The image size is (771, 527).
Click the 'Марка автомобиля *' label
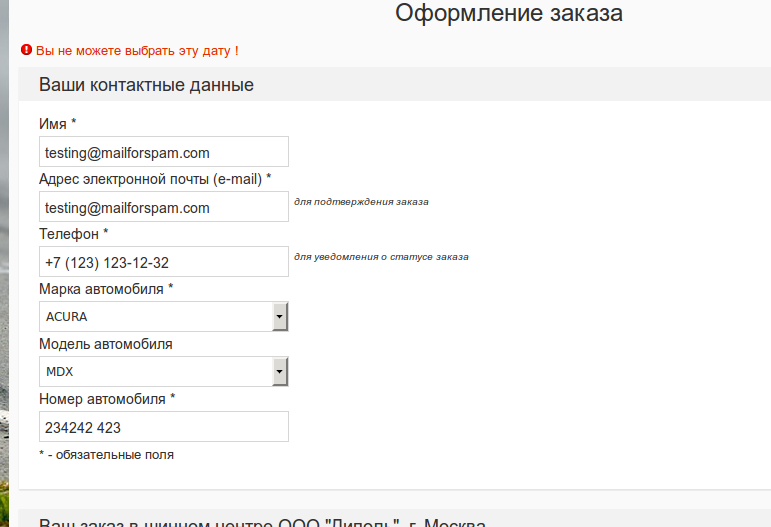[x=106, y=289]
